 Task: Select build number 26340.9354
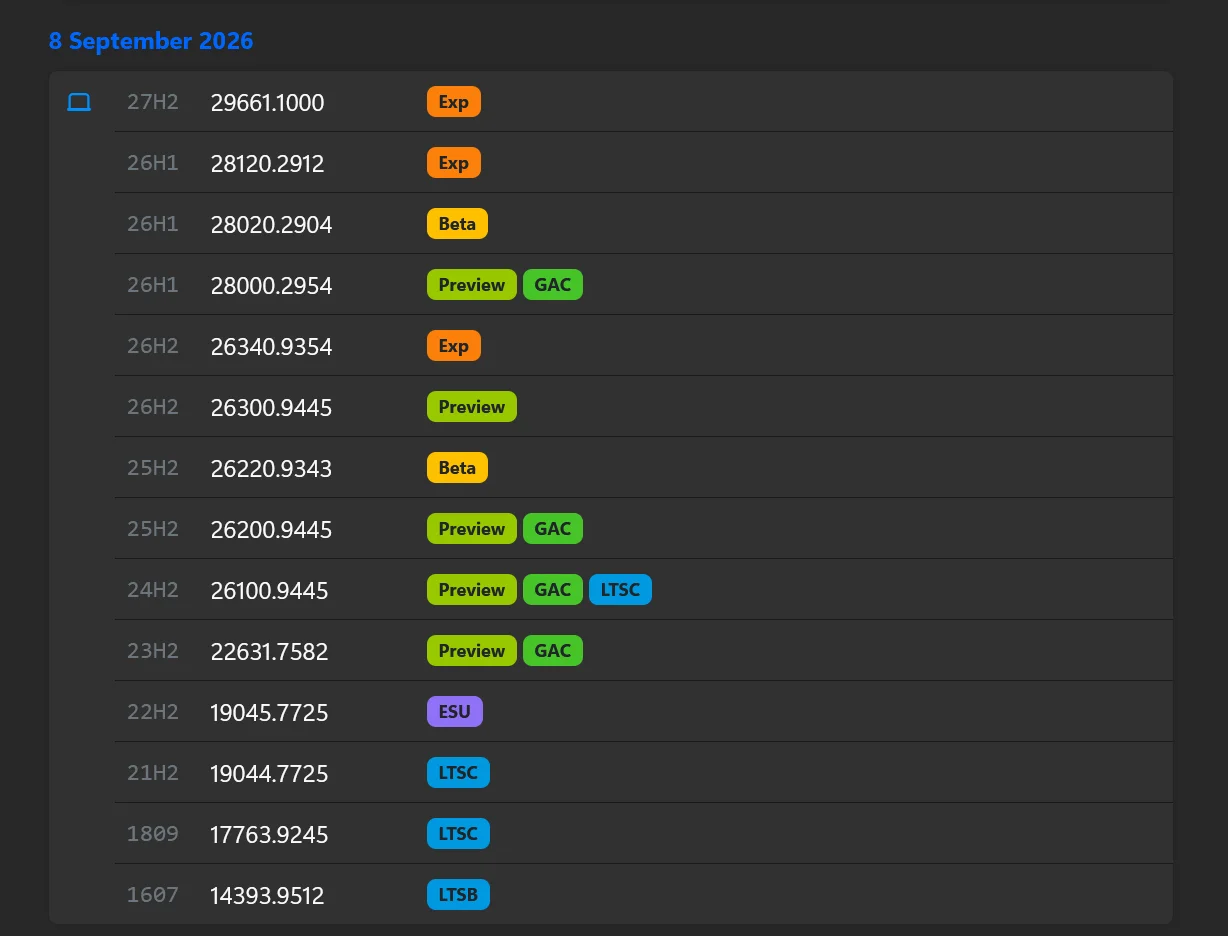(x=271, y=346)
